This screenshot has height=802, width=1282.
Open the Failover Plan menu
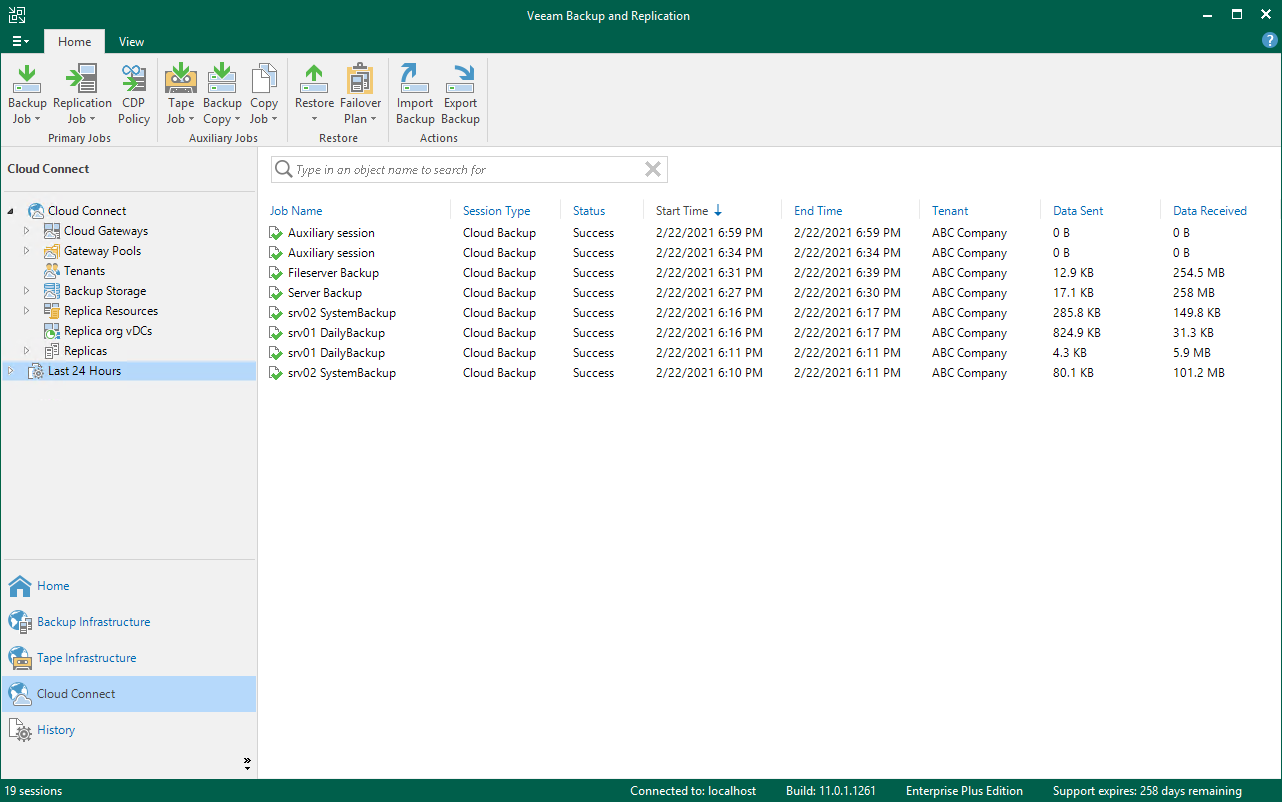360,94
